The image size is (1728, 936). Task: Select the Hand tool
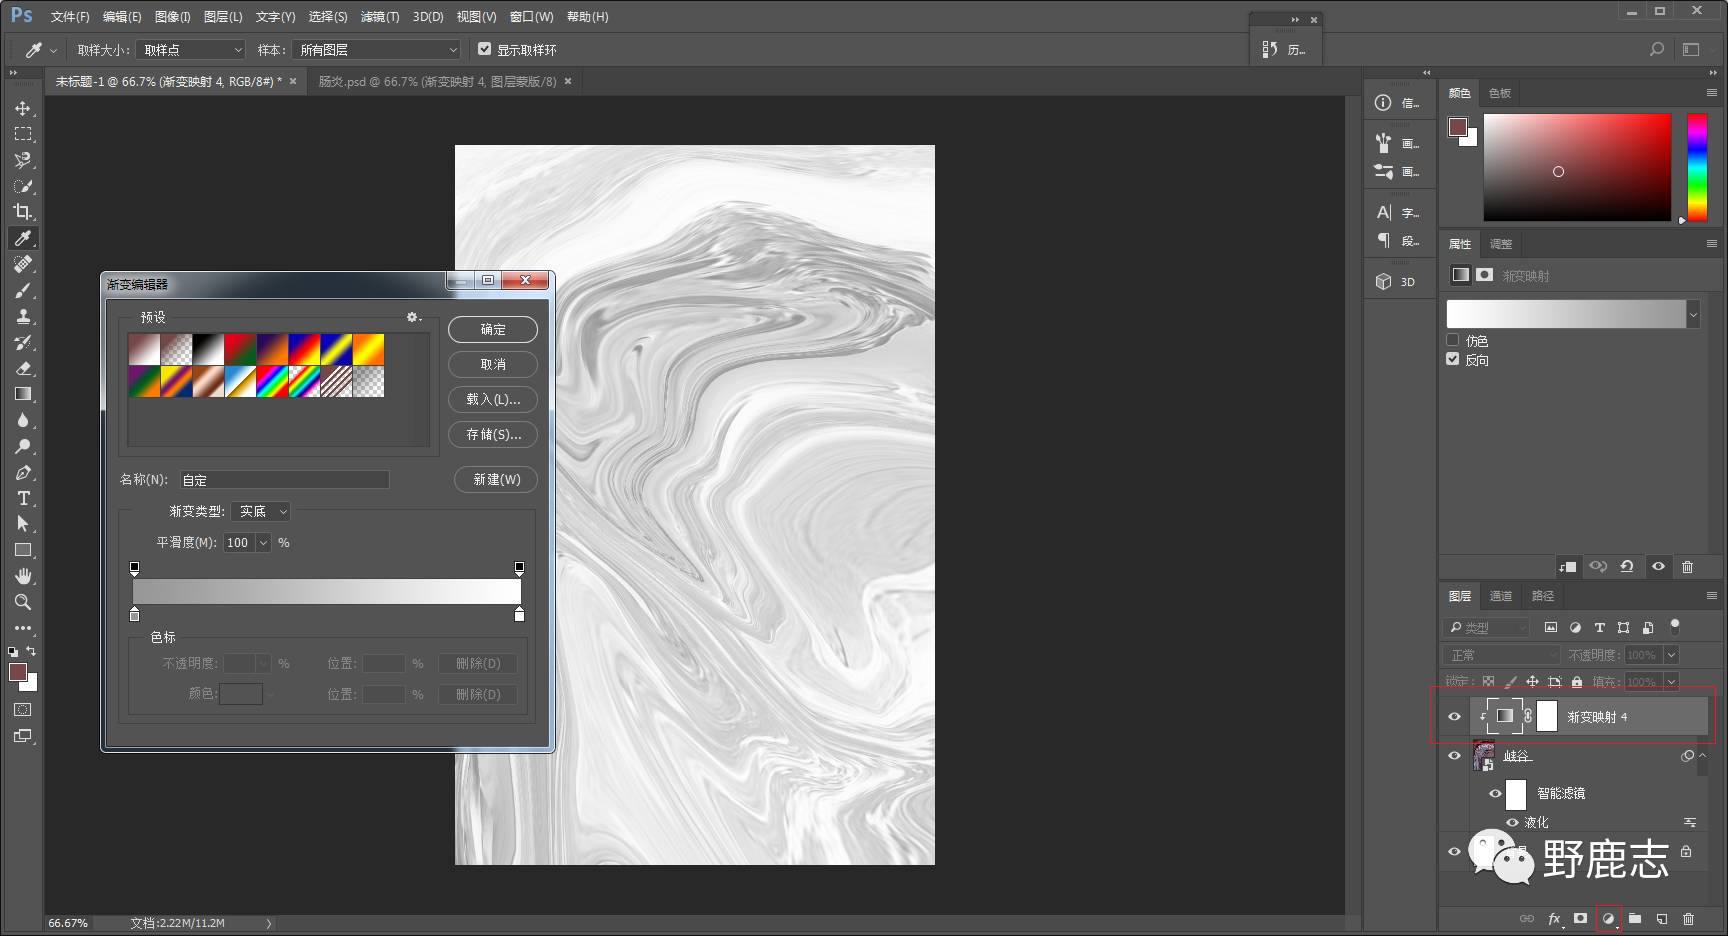tap(22, 576)
